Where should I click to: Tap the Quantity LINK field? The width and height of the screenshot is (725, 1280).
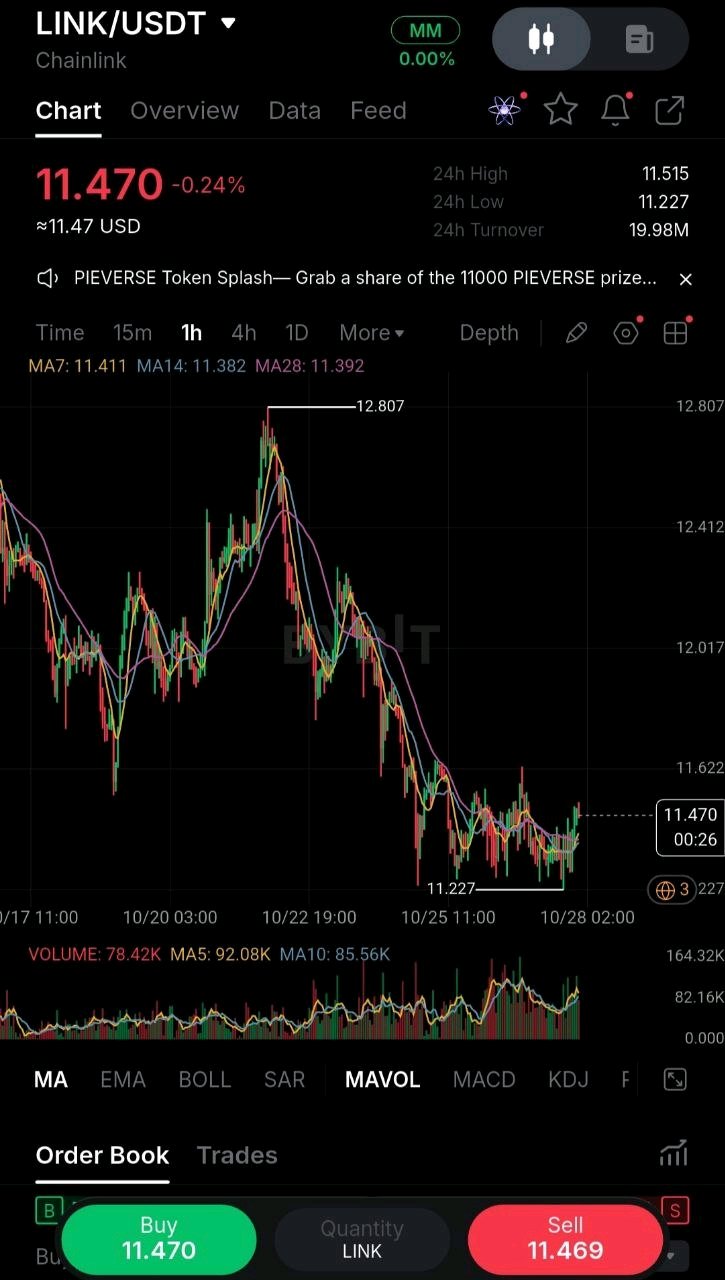click(362, 1238)
